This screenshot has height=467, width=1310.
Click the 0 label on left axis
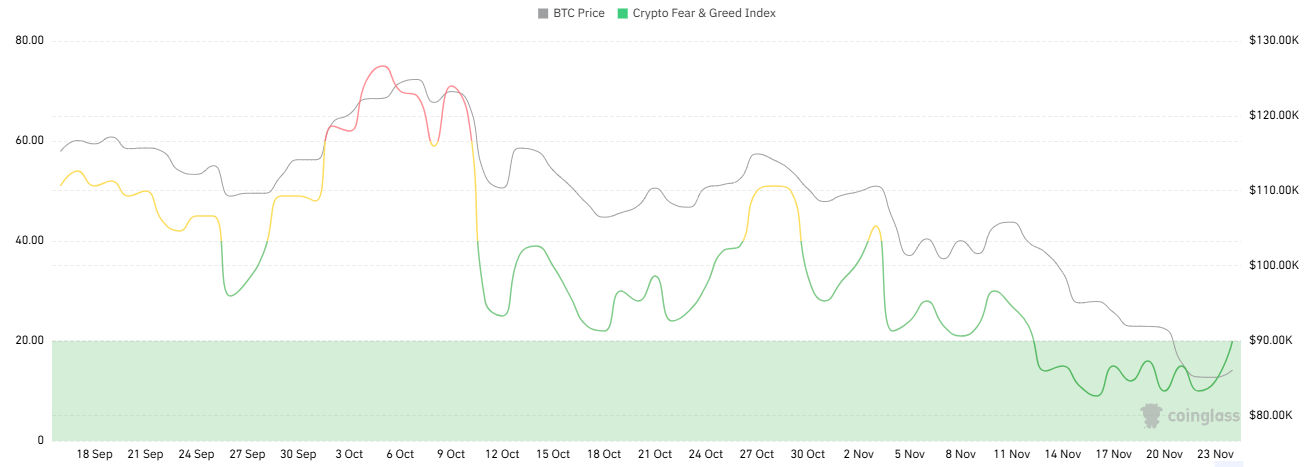pyautogui.click(x=40, y=441)
